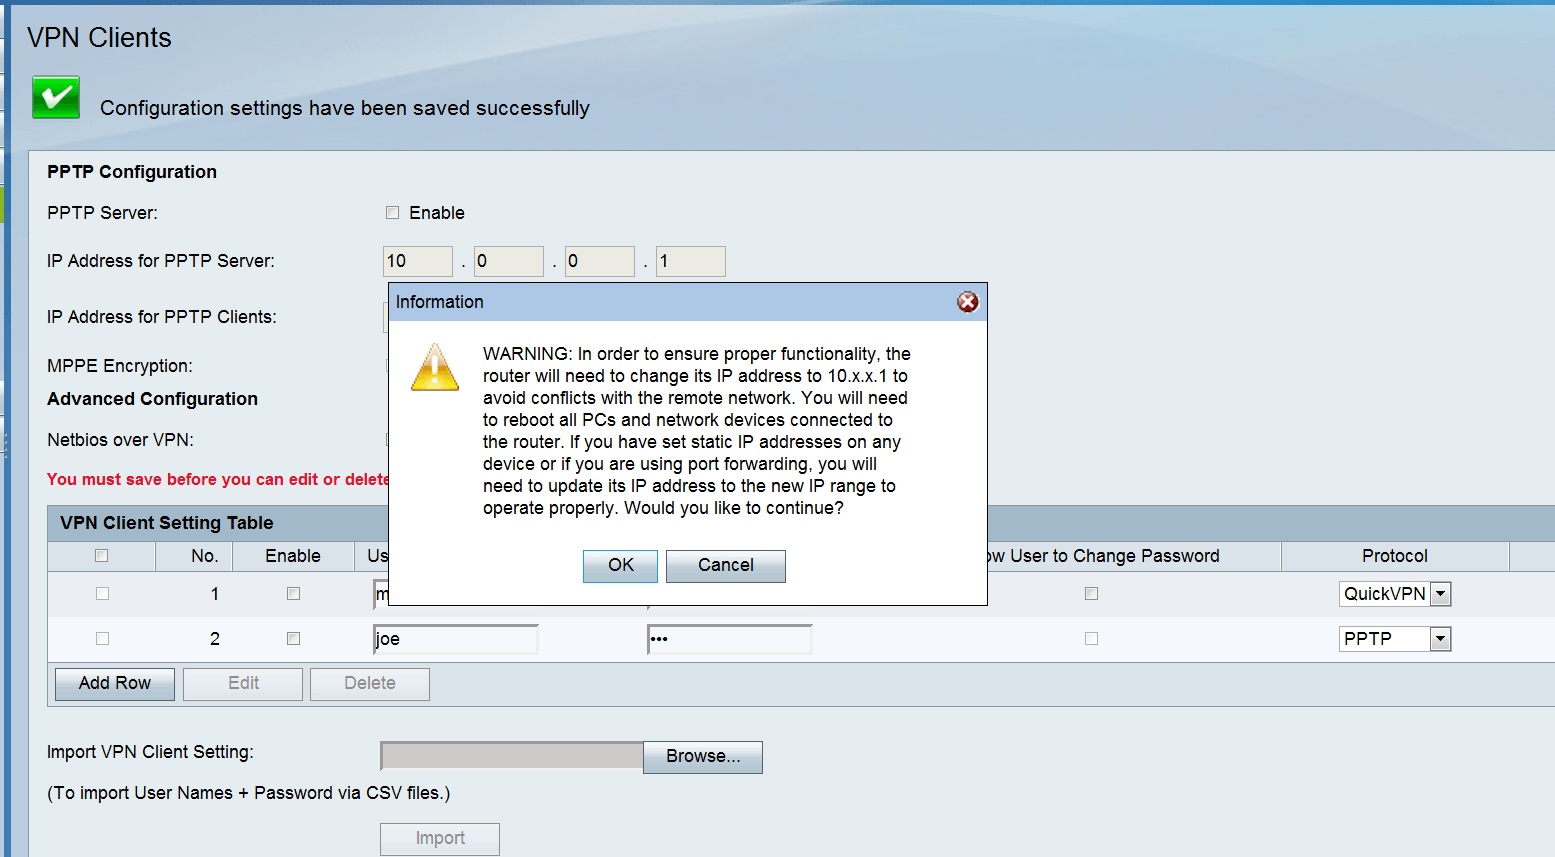The width and height of the screenshot is (1555, 857).
Task: Click the PPTP Server label
Action: click(102, 213)
